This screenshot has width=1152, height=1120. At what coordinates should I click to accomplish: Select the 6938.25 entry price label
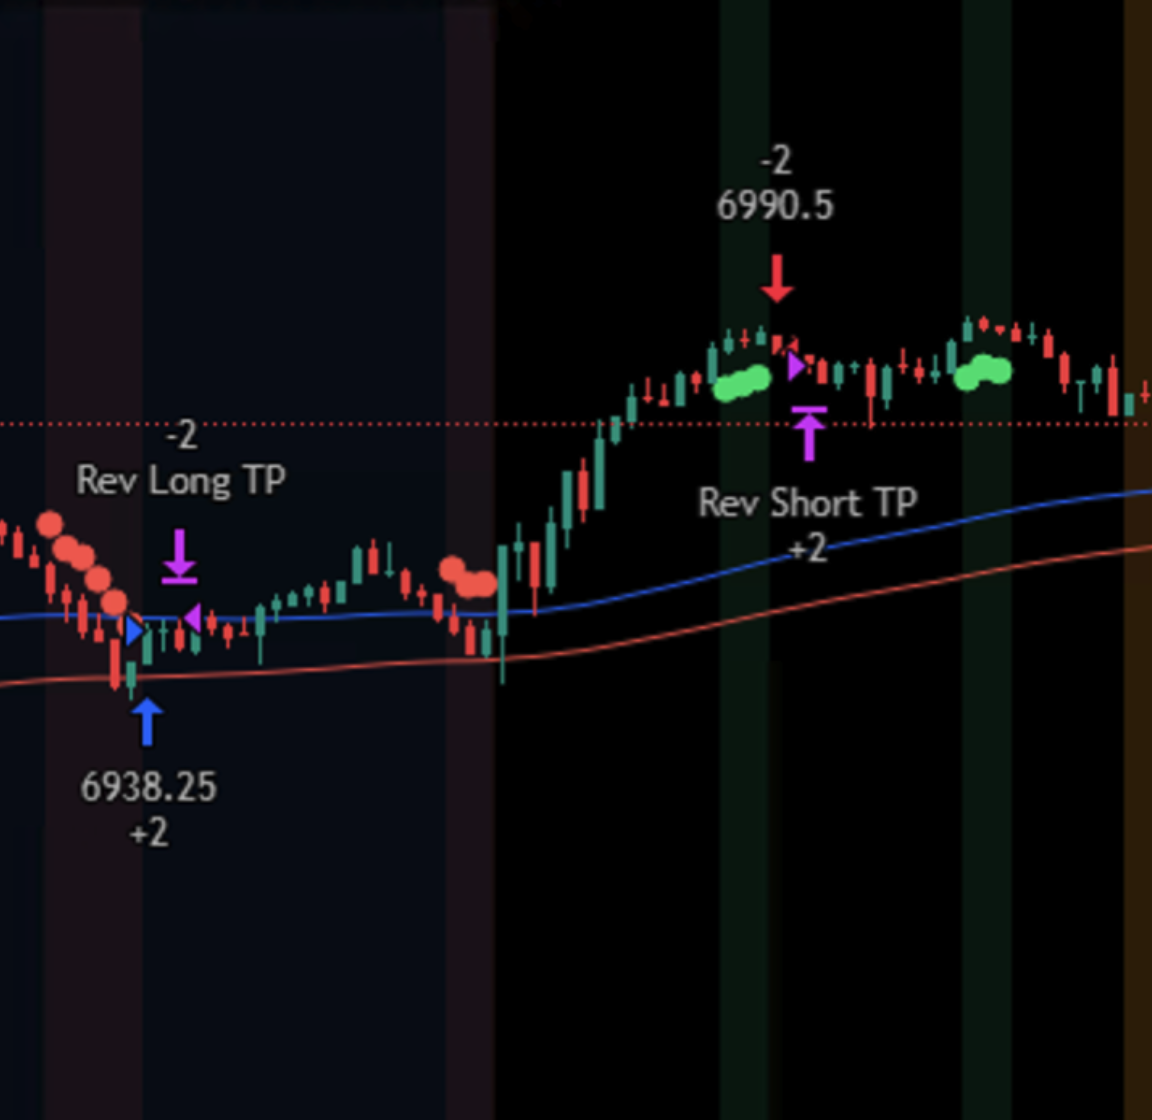coord(149,788)
